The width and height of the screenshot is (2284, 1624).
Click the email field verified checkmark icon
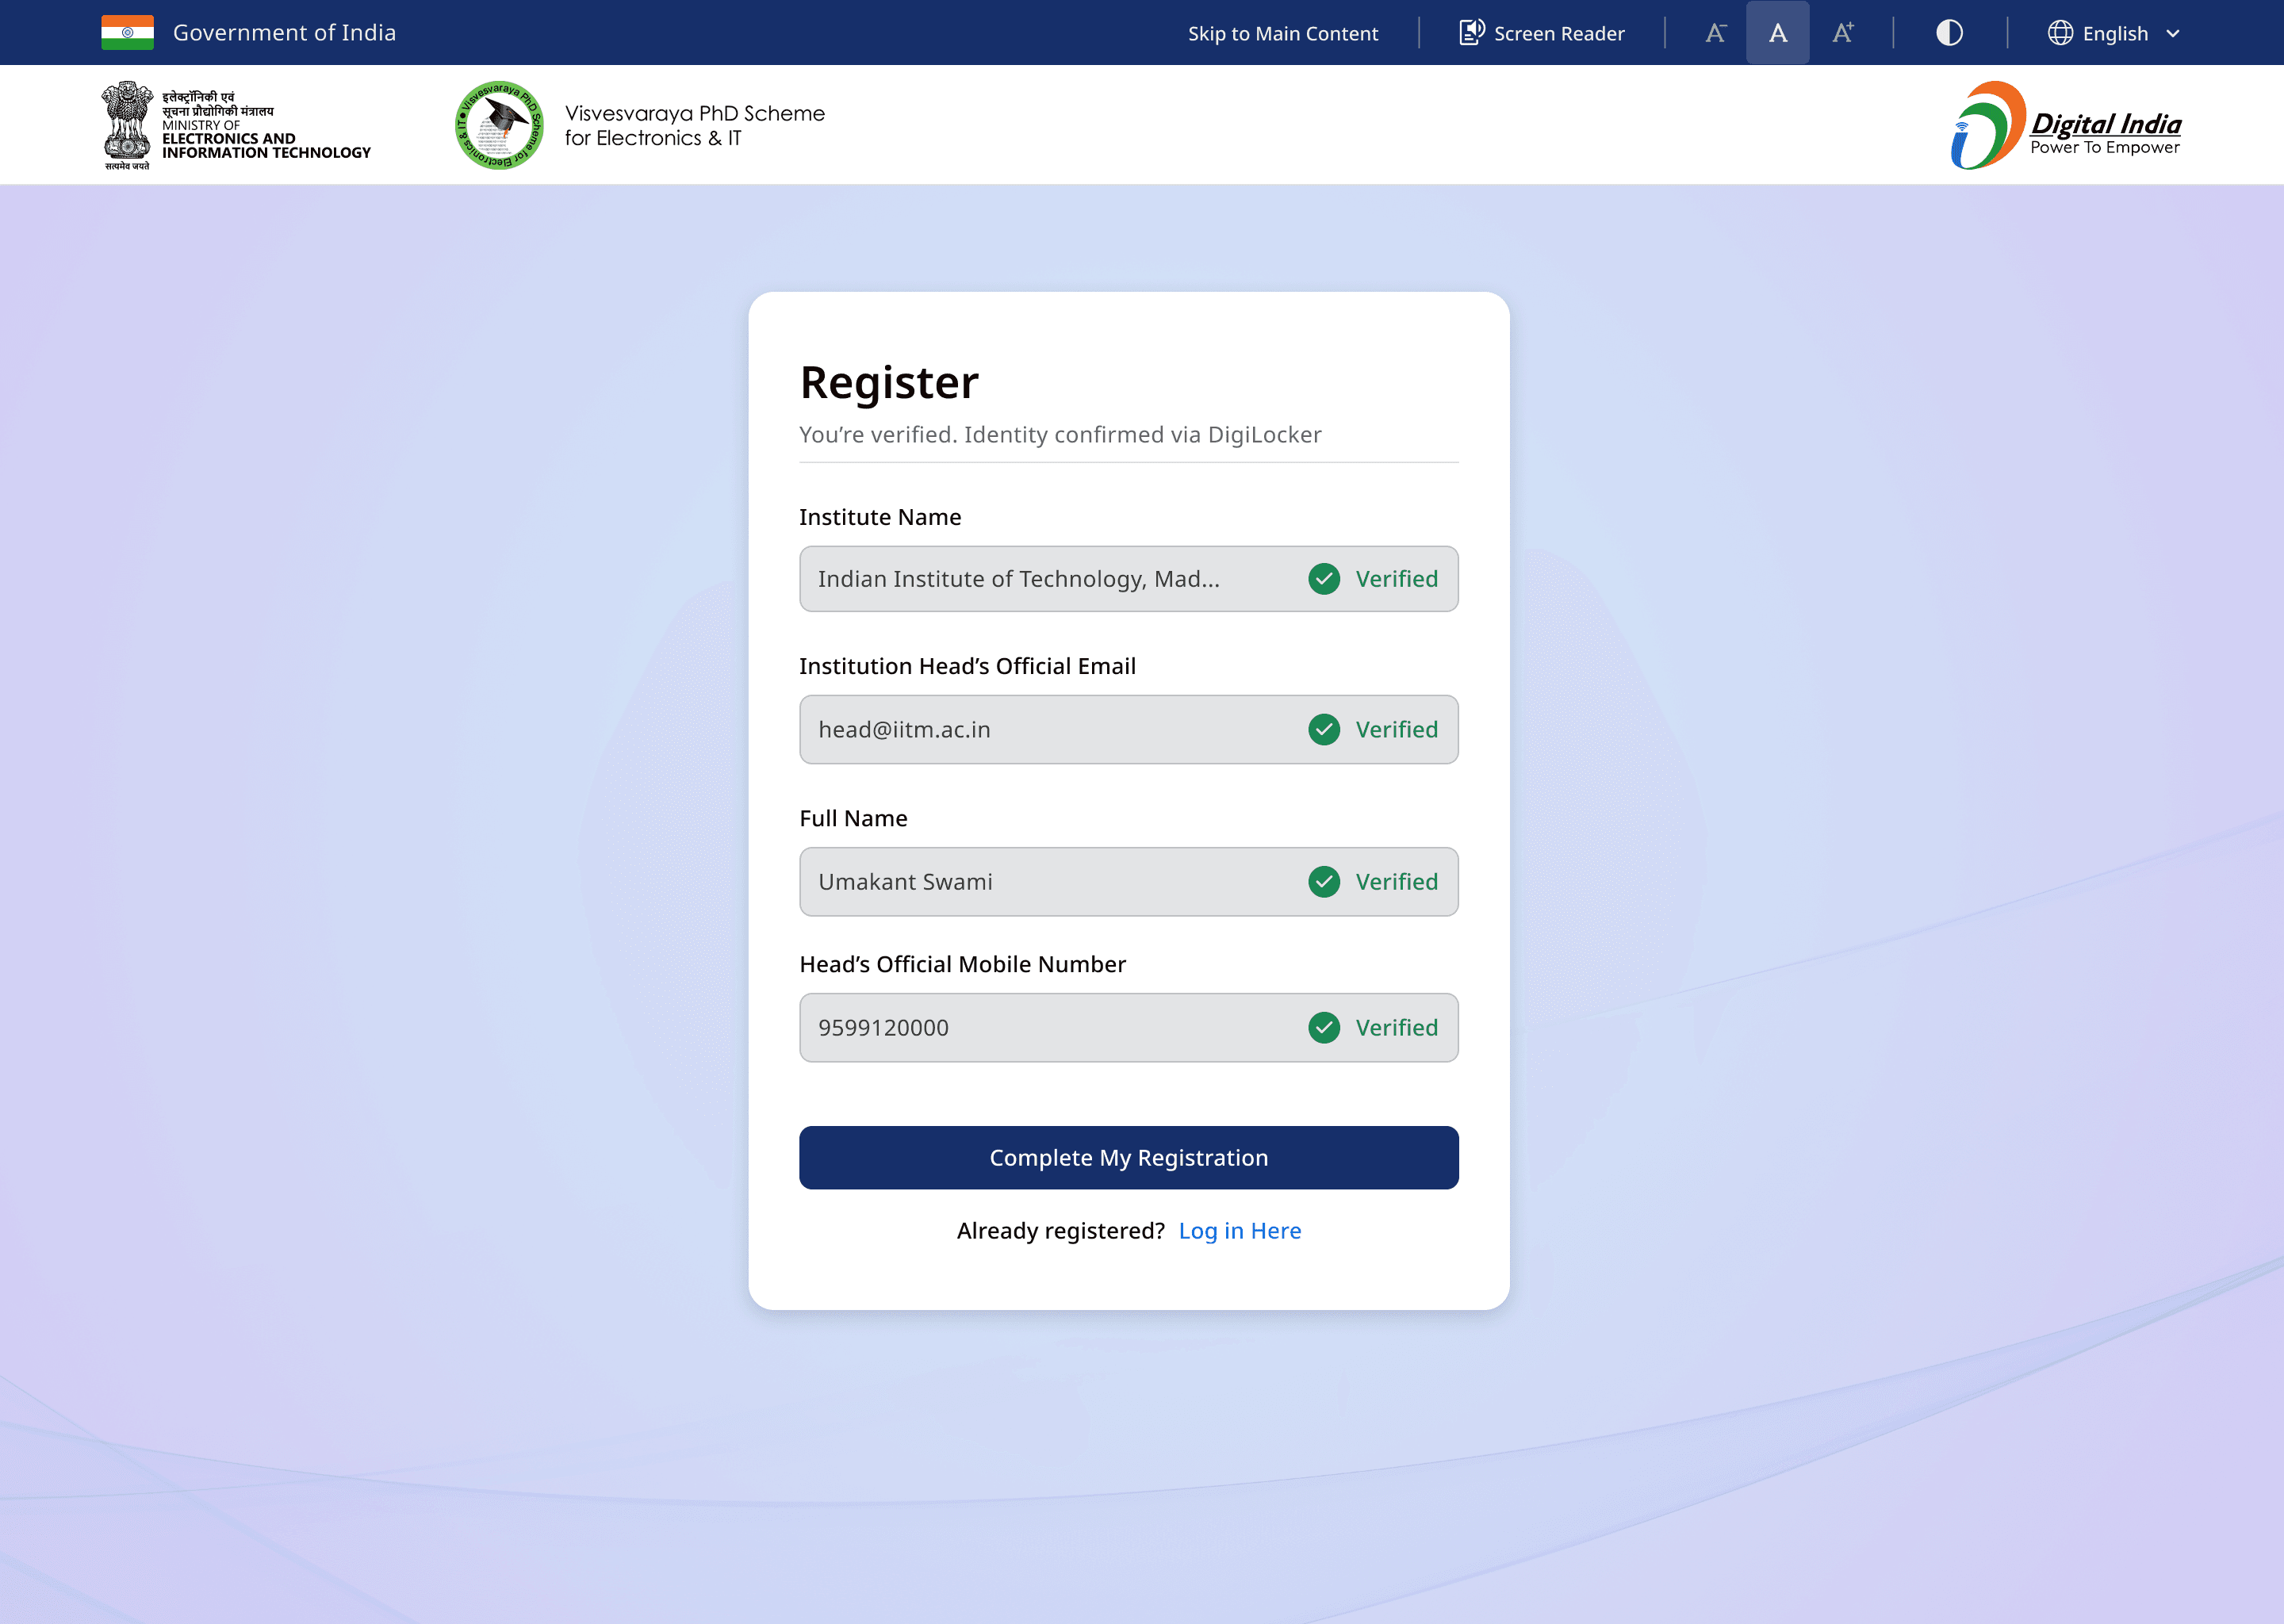1324,730
